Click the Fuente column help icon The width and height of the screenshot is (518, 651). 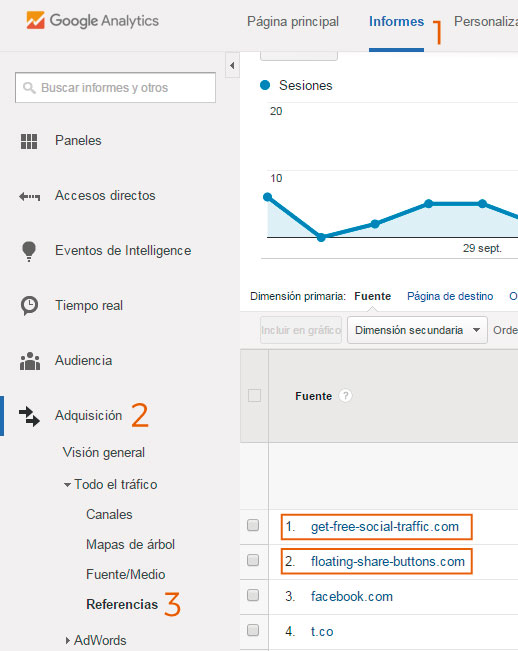(345, 396)
